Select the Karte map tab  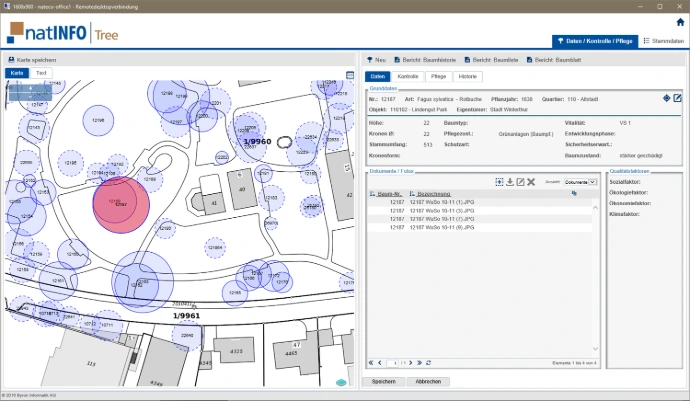click(17, 73)
